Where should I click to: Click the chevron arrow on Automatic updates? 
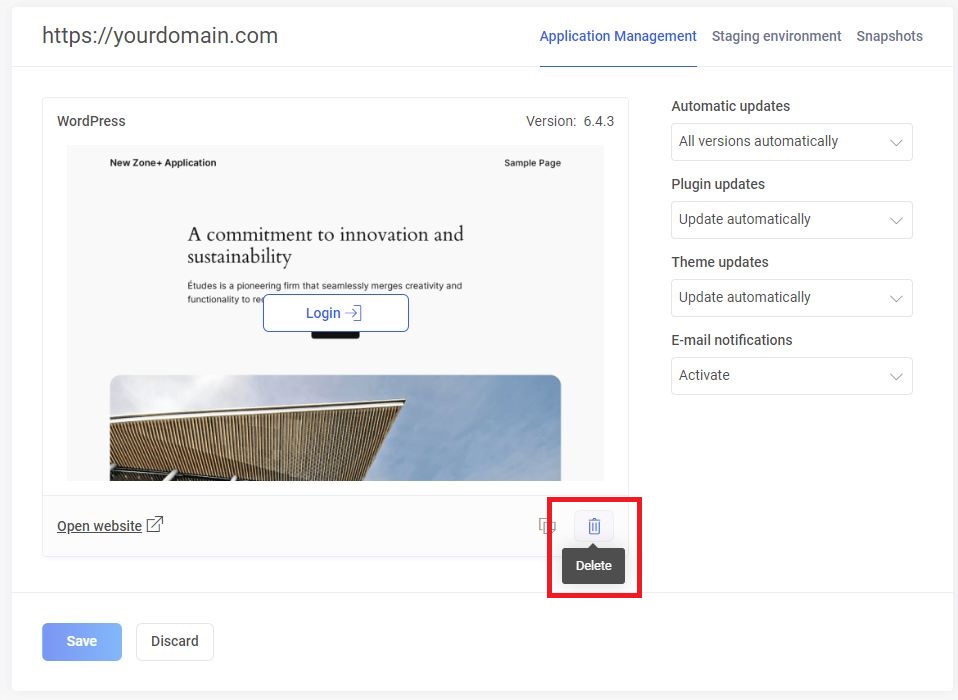[x=896, y=142]
